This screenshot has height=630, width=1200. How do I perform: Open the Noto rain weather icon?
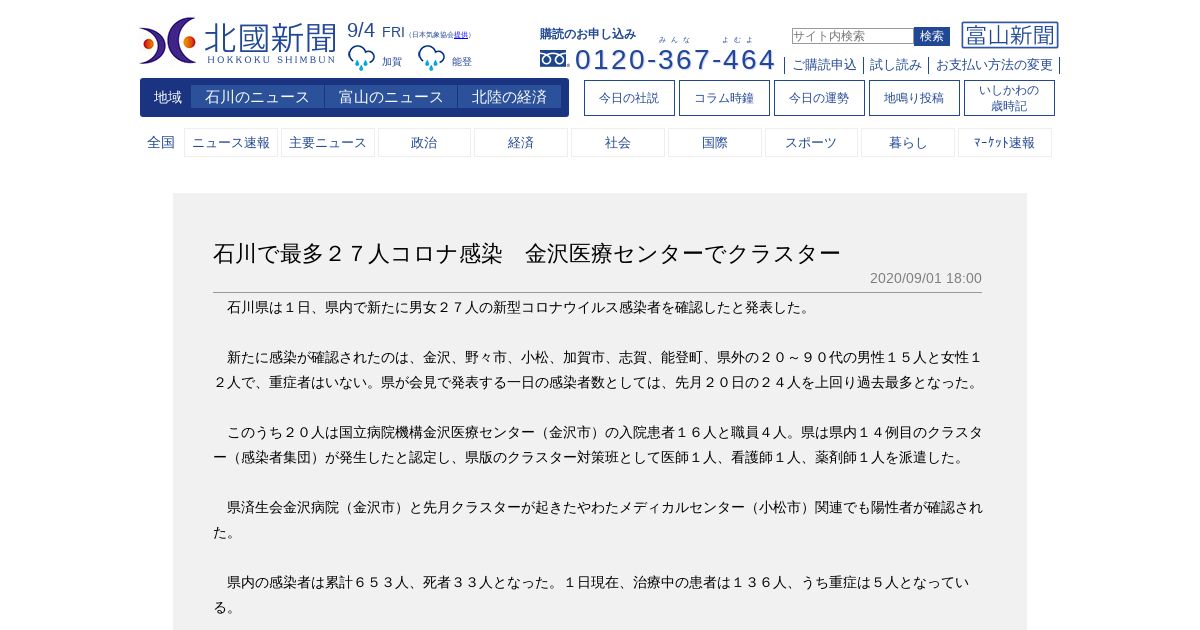(431, 58)
